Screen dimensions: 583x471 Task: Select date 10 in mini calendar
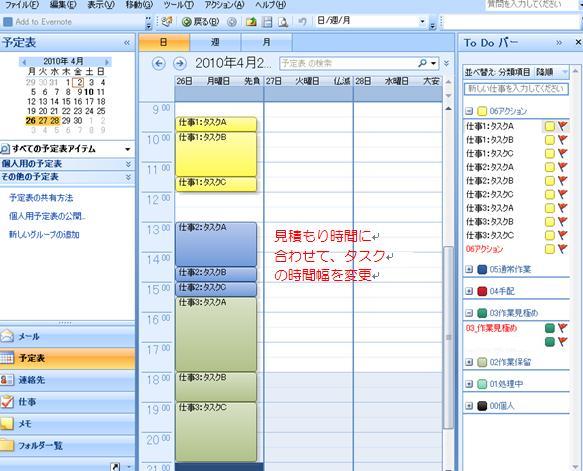coord(89,92)
